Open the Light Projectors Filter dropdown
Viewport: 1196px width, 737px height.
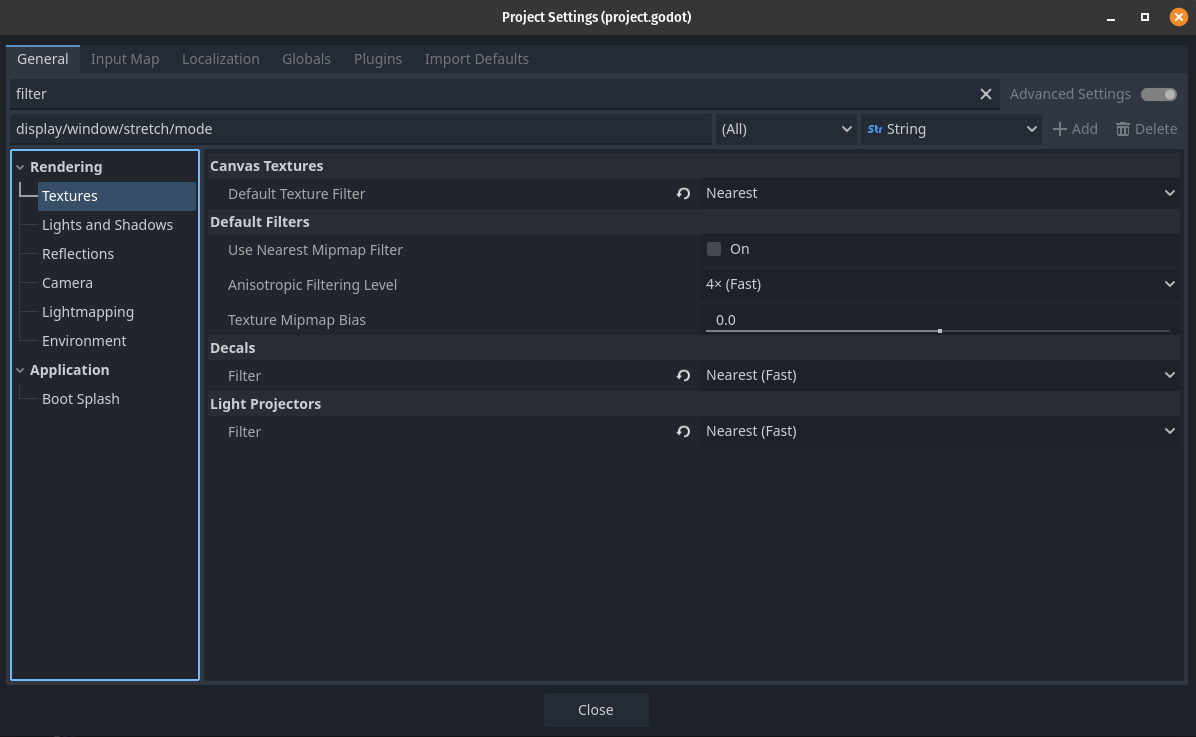pyautogui.click(x=940, y=431)
